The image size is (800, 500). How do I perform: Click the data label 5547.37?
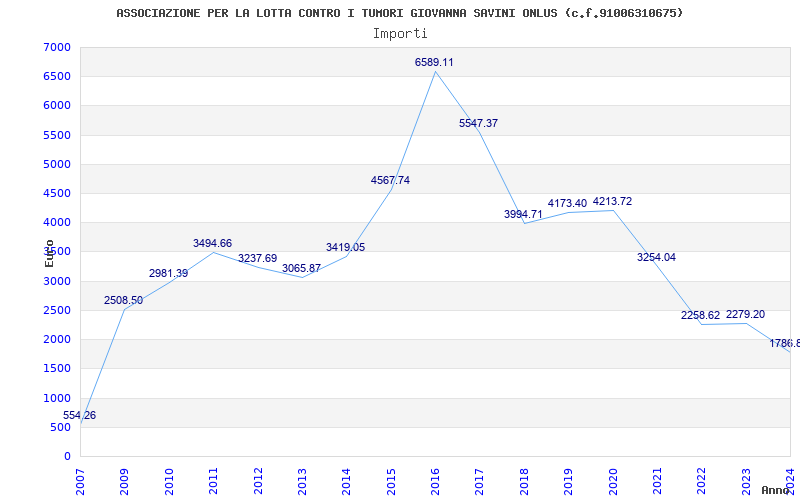pyautogui.click(x=478, y=123)
